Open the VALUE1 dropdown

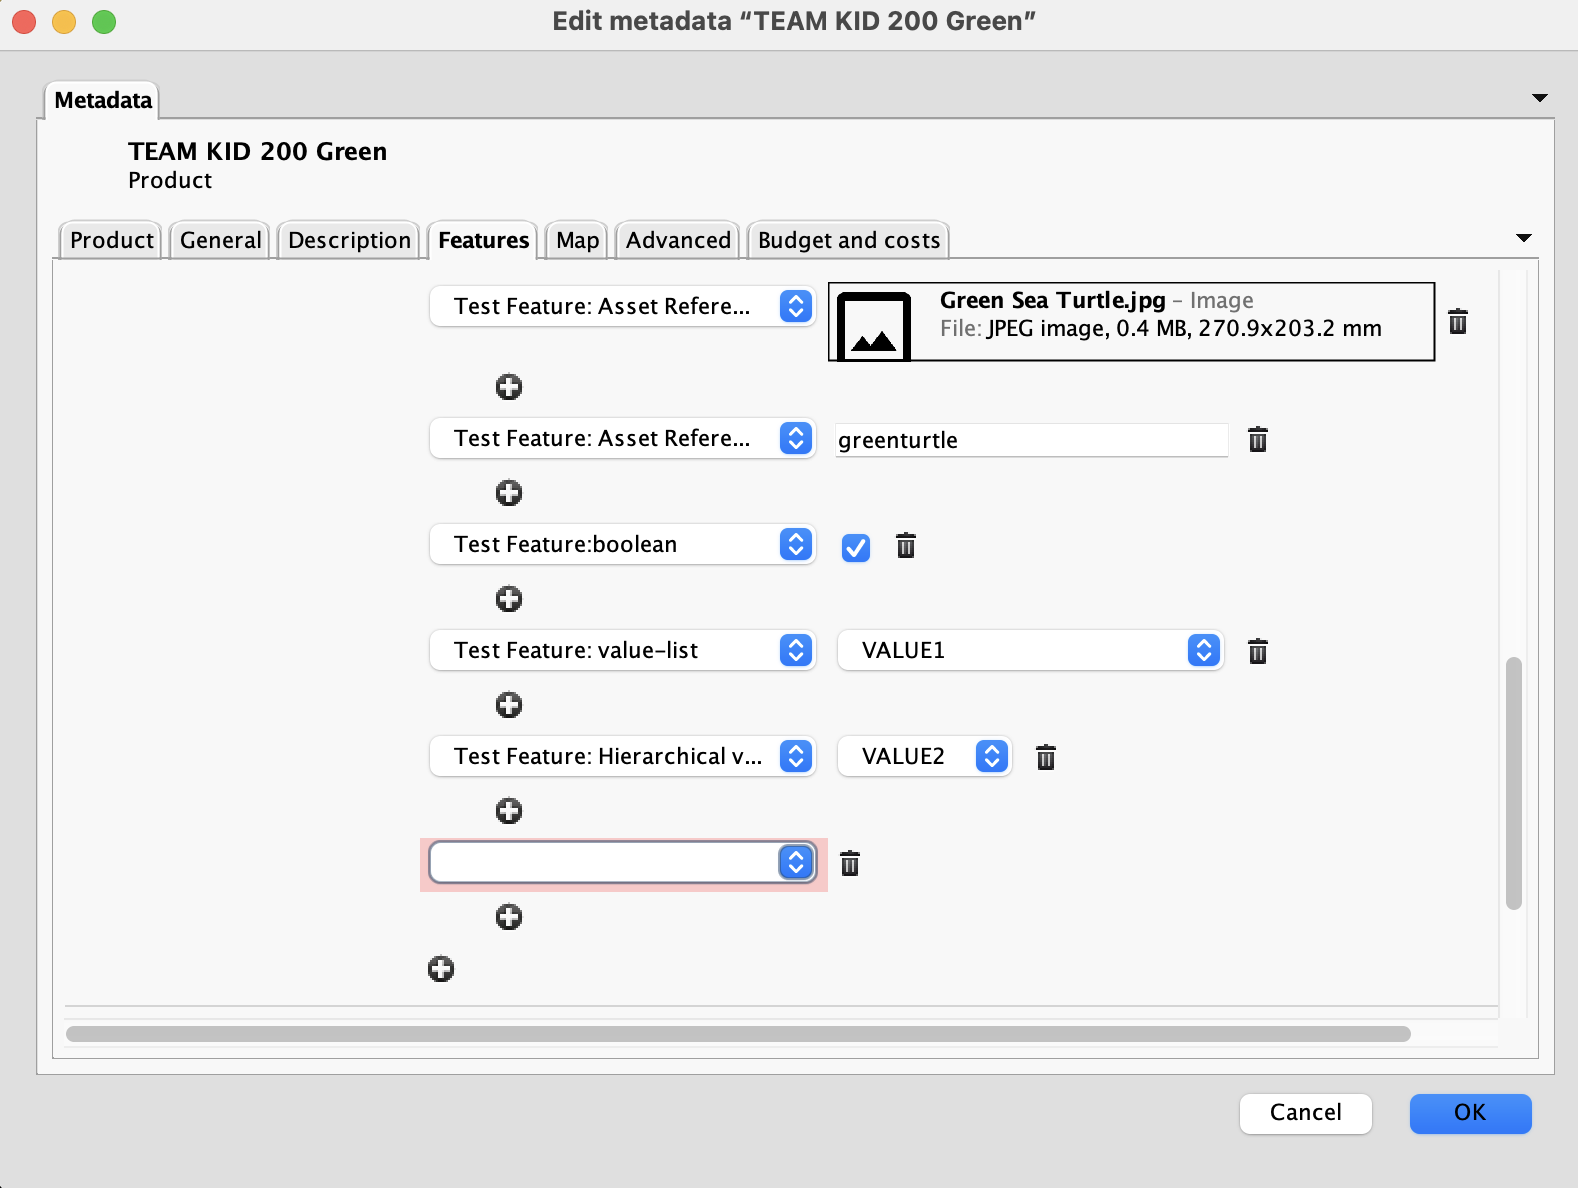click(x=1030, y=651)
